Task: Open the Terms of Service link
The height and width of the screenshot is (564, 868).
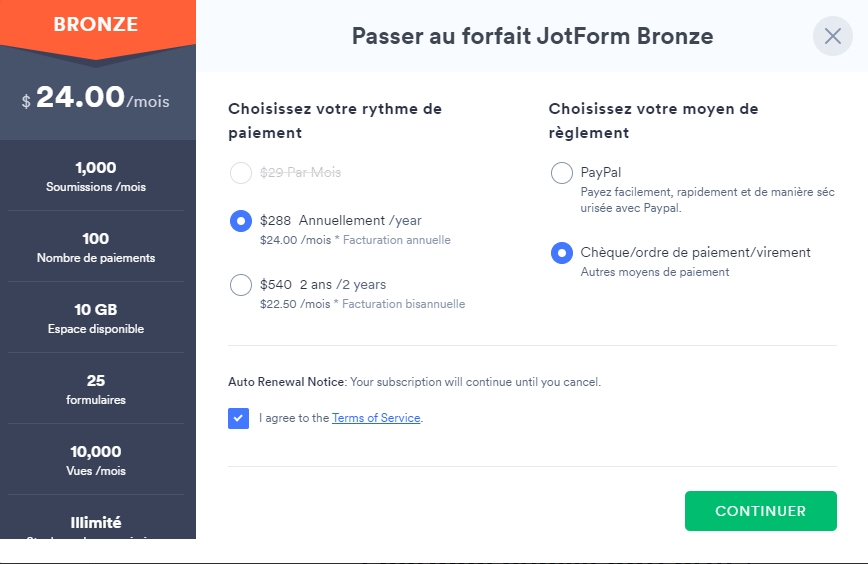Action: pos(376,418)
